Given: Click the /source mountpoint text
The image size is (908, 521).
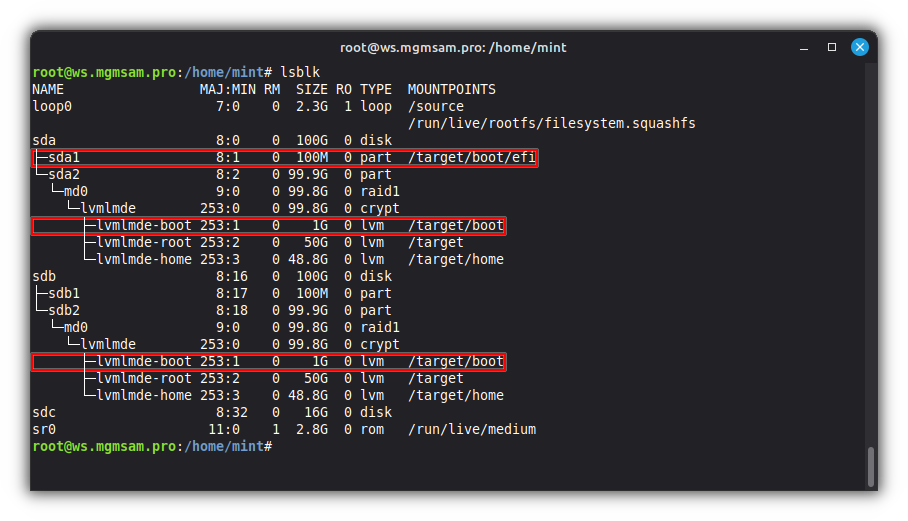Looking at the screenshot, I should pyautogui.click(x=436, y=106).
